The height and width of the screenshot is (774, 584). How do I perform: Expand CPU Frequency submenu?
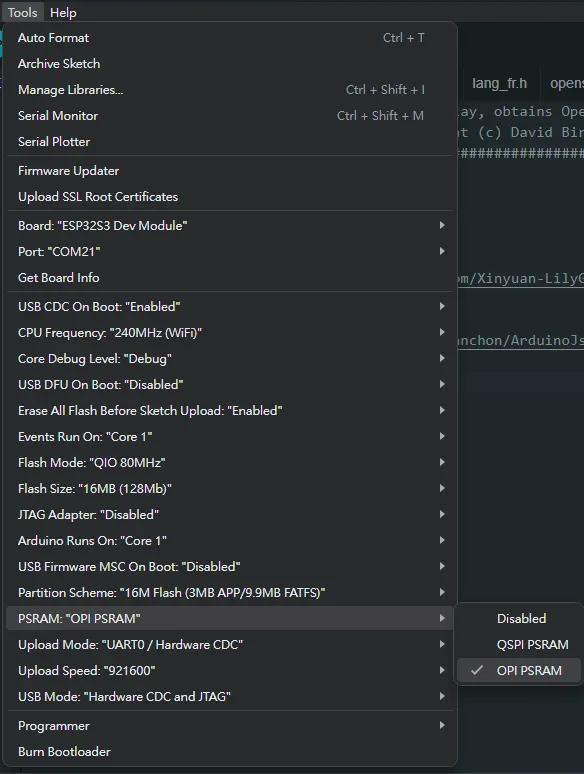[x=230, y=333]
